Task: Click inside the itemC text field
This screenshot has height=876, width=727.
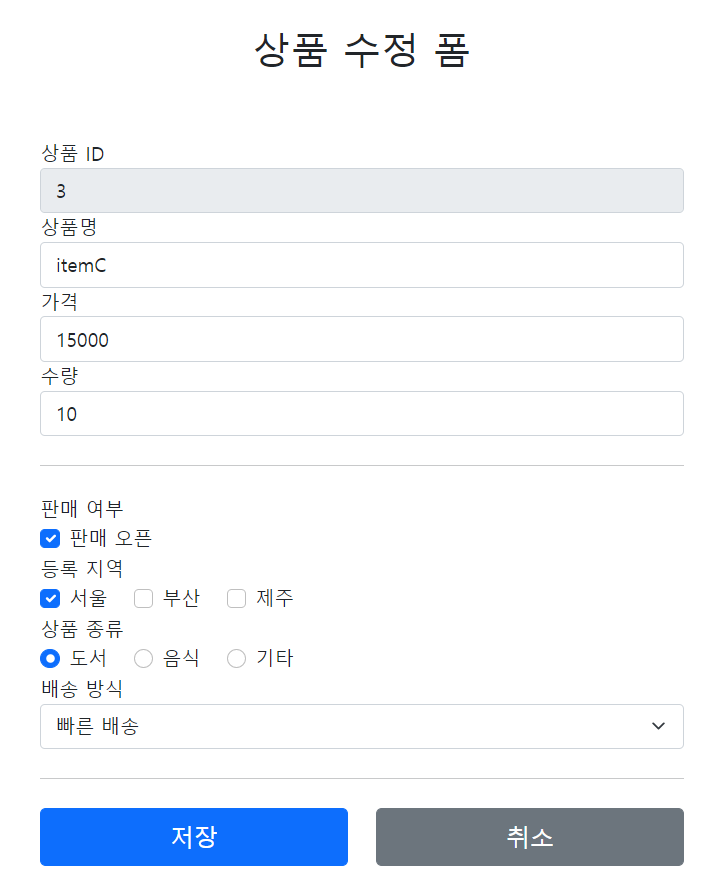Action: pos(361,264)
